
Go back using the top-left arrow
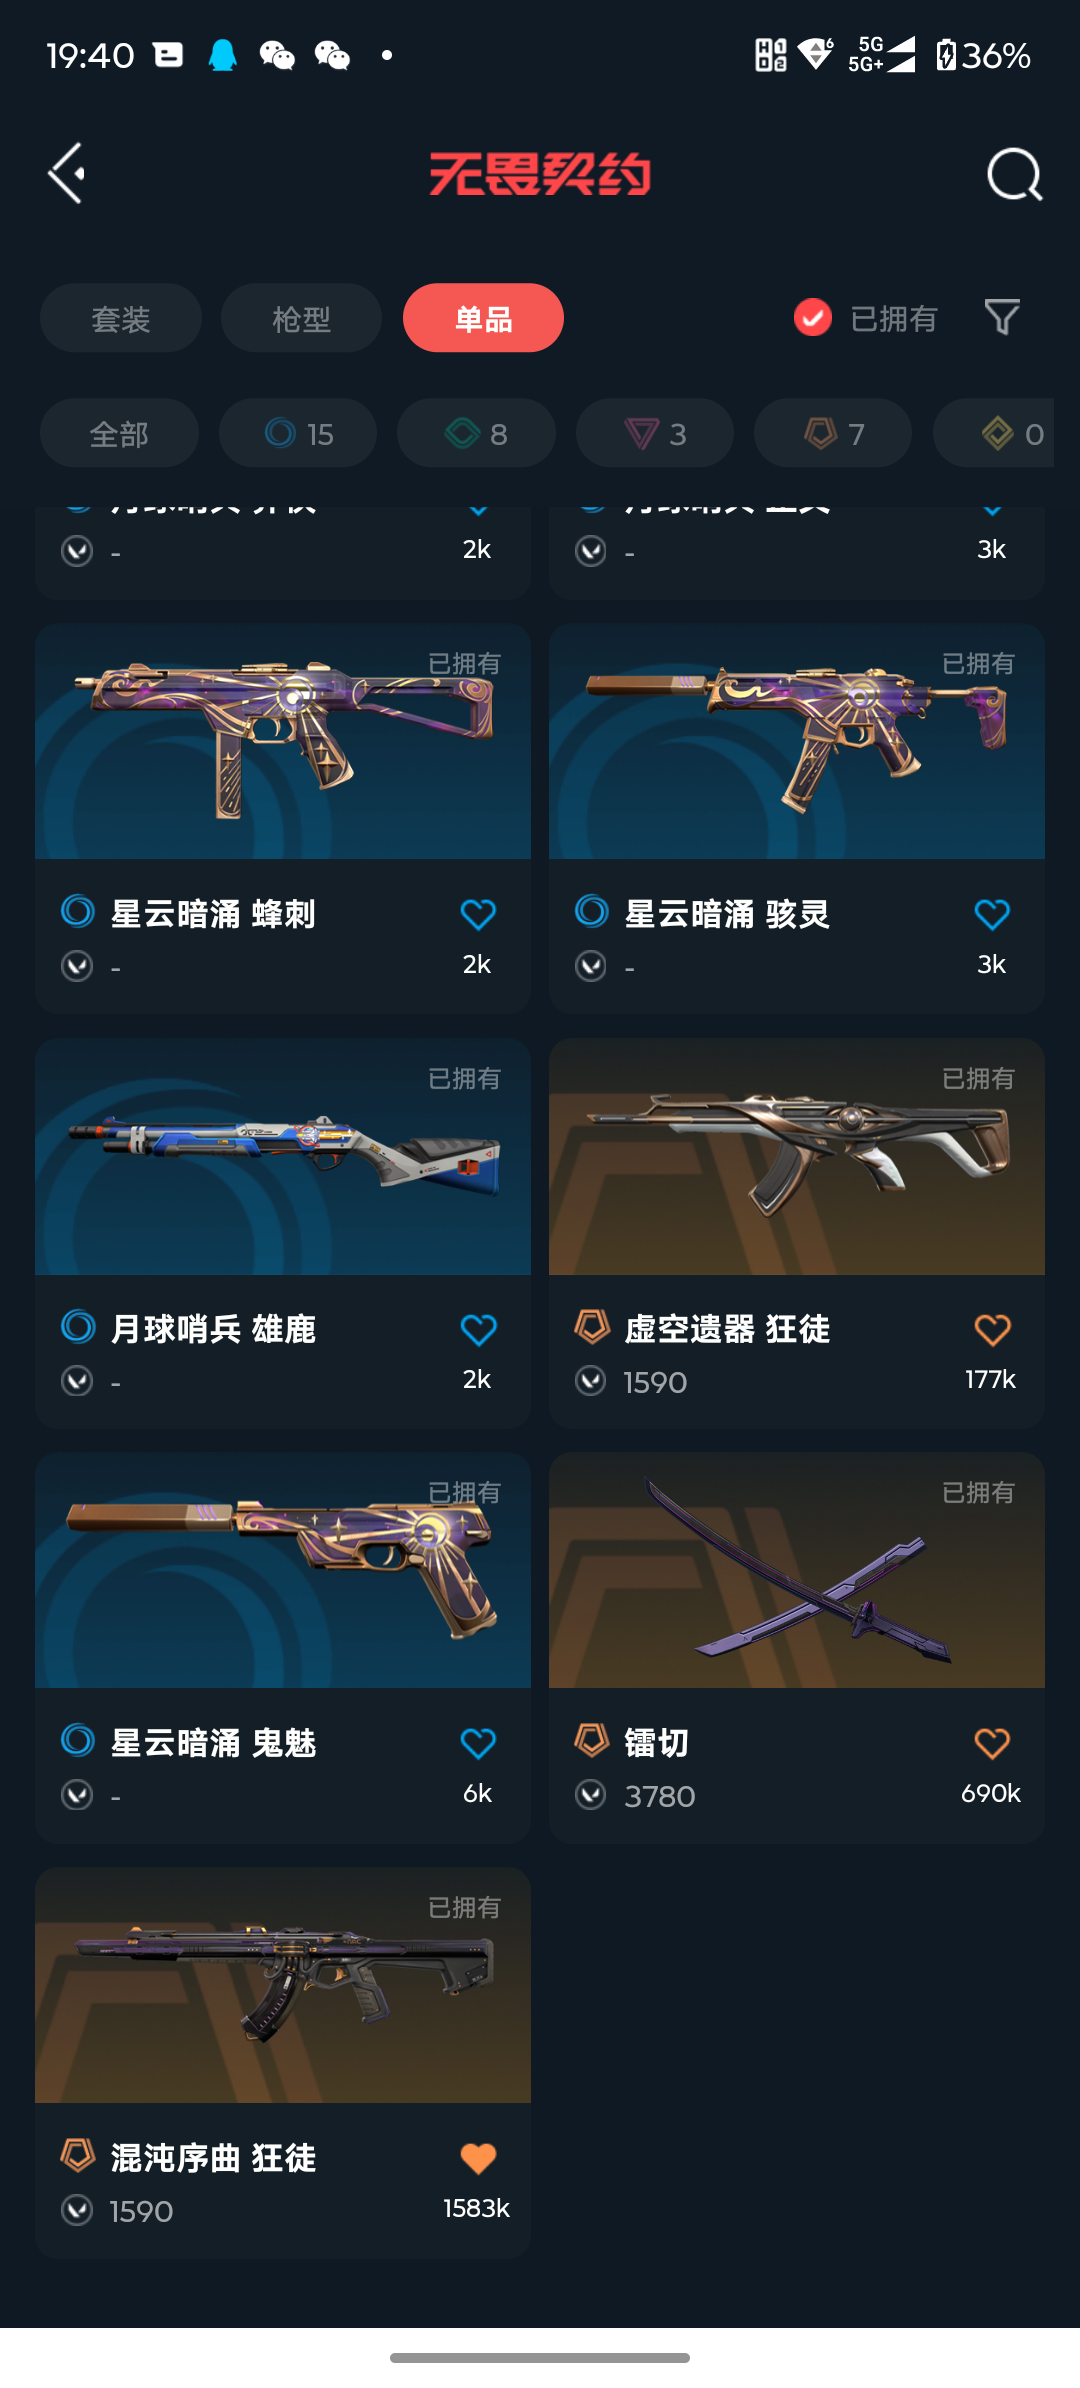[x=67, y=174]
